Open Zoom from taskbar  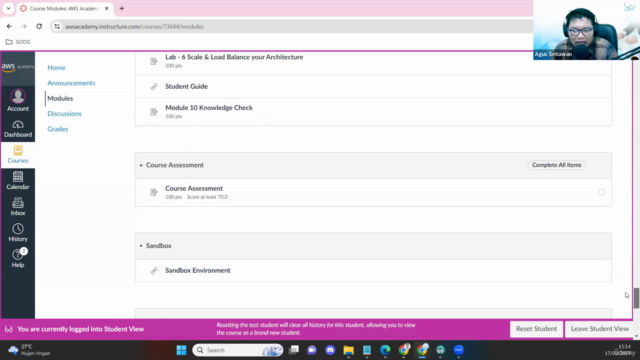(459, 350)
